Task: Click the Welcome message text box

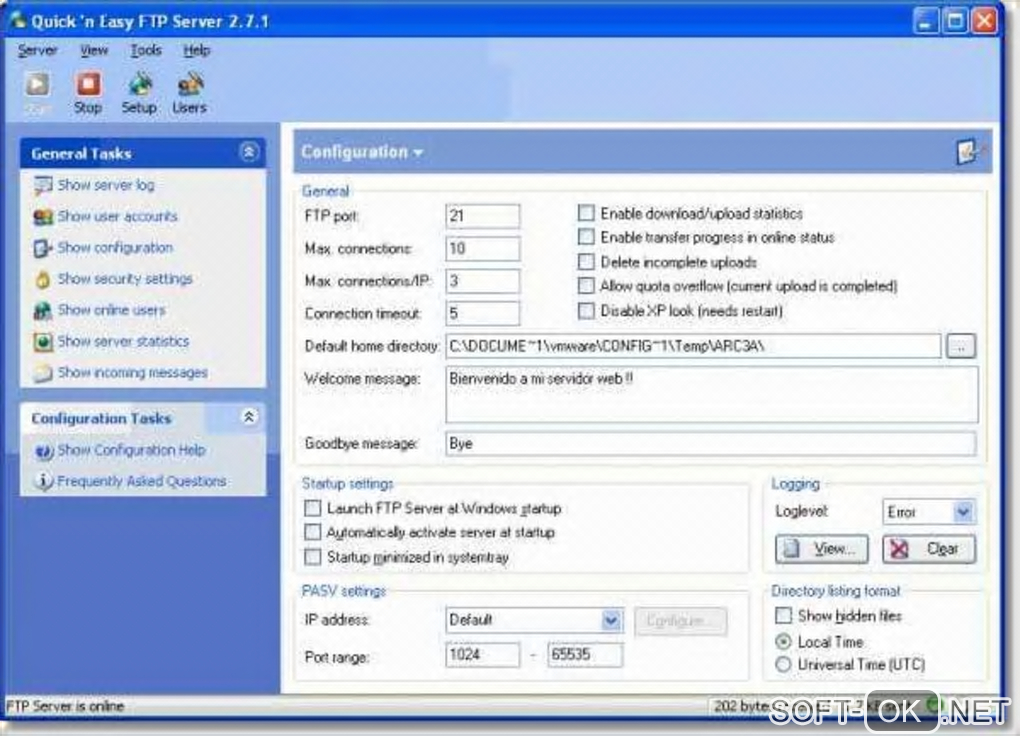Action: point(712,394)
